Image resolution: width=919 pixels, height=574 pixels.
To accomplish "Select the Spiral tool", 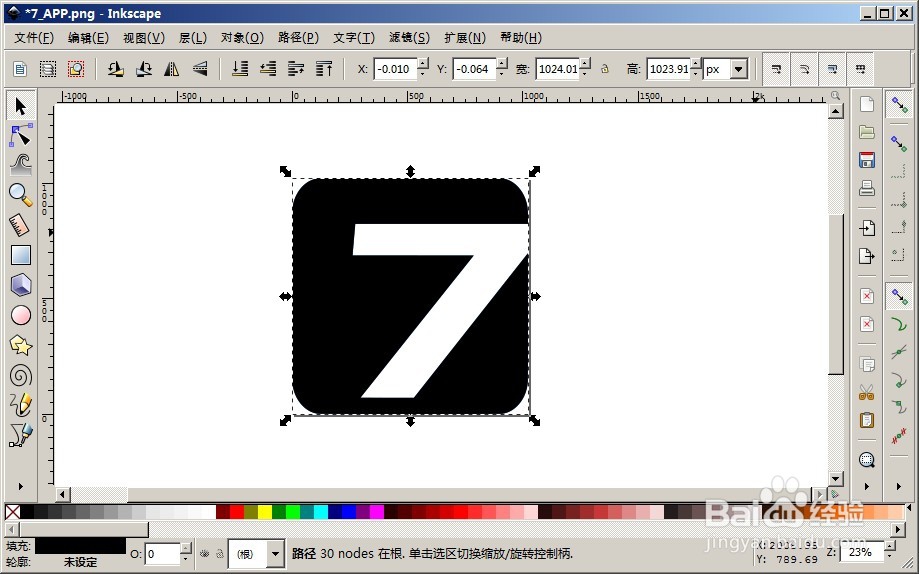I will pyautogui.click(x=21, y=375).
